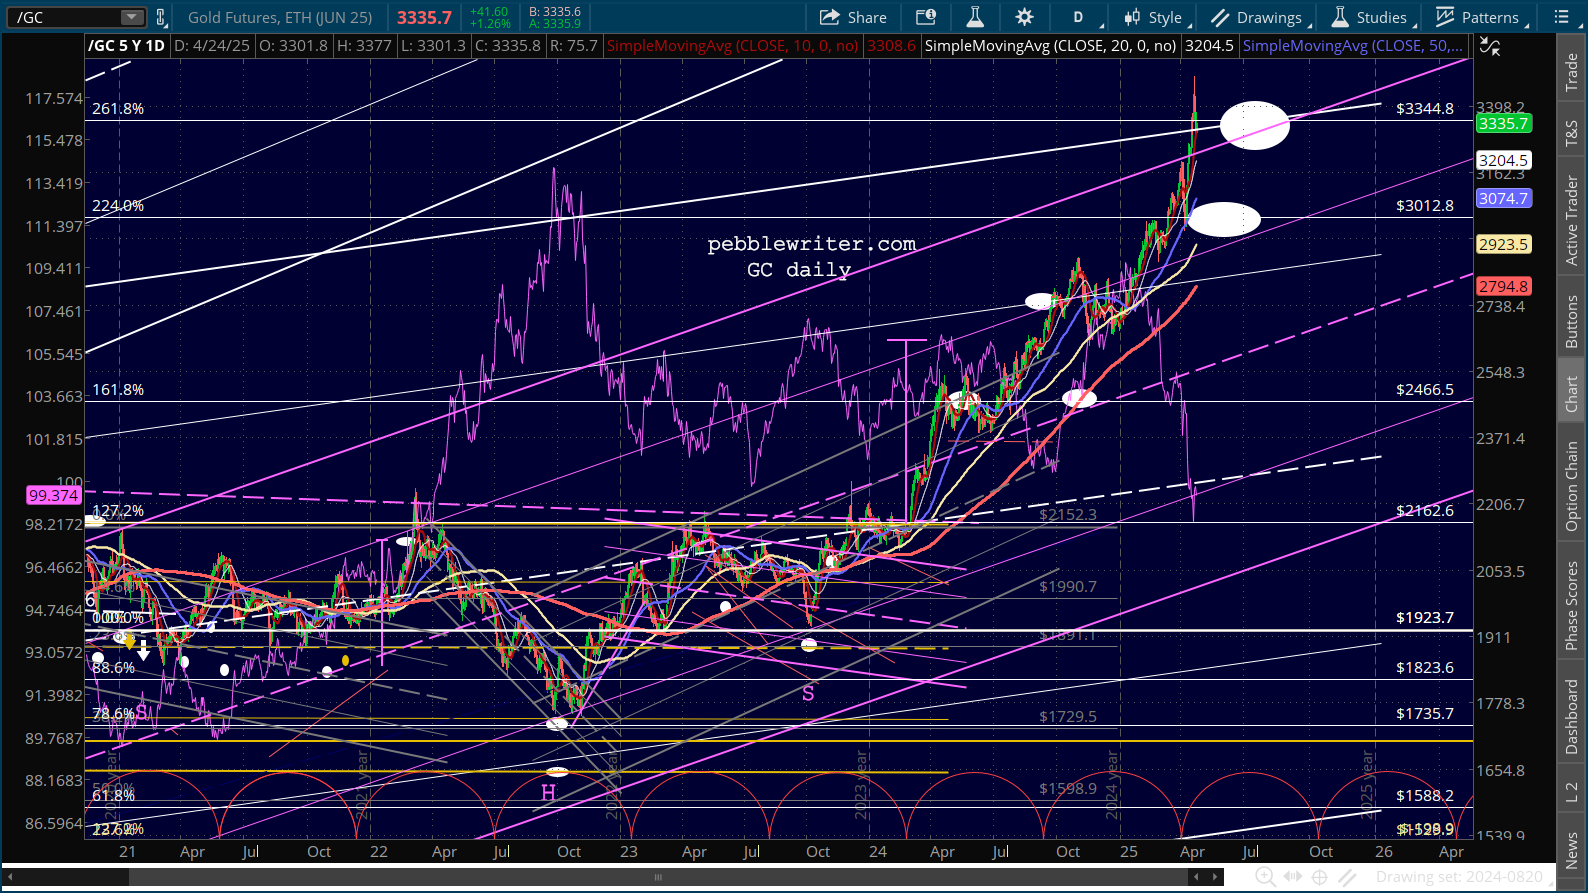The width and height of the screenshot is (1588, 893).
Task: Open the Drawings menu
Action: pyautogui.click(x=1260, y=17)
